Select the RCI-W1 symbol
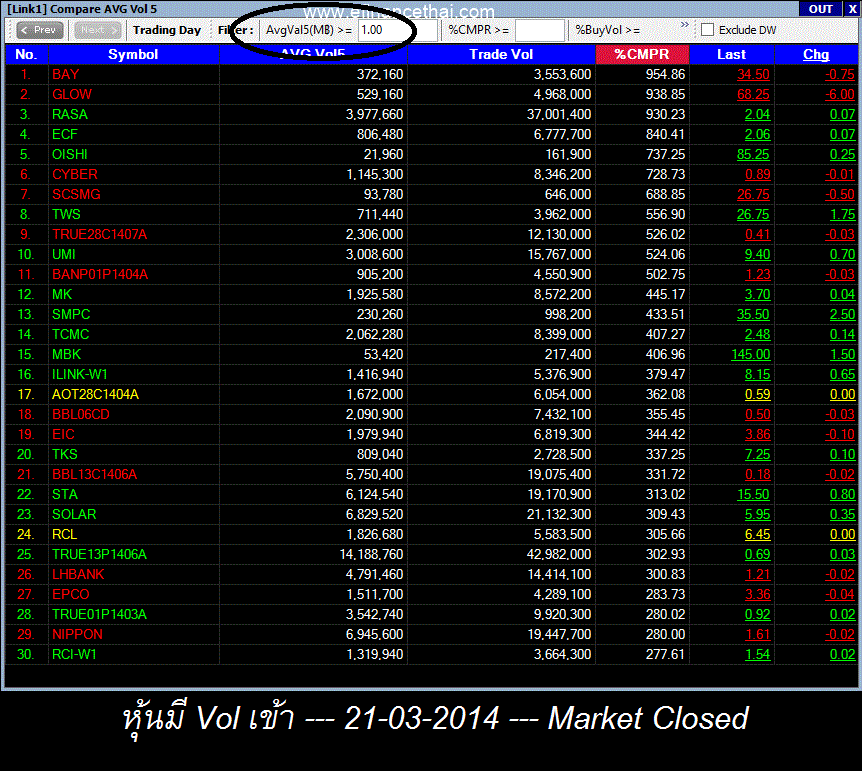Screen dimensions: 862x771 pyautogui.click(x=74, y=654)
